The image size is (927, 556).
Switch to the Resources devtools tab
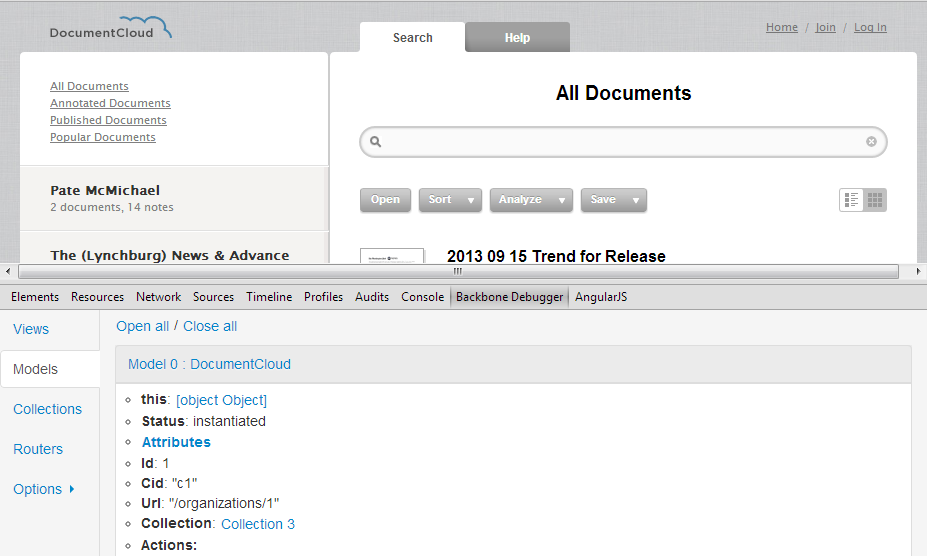(98, 297)
